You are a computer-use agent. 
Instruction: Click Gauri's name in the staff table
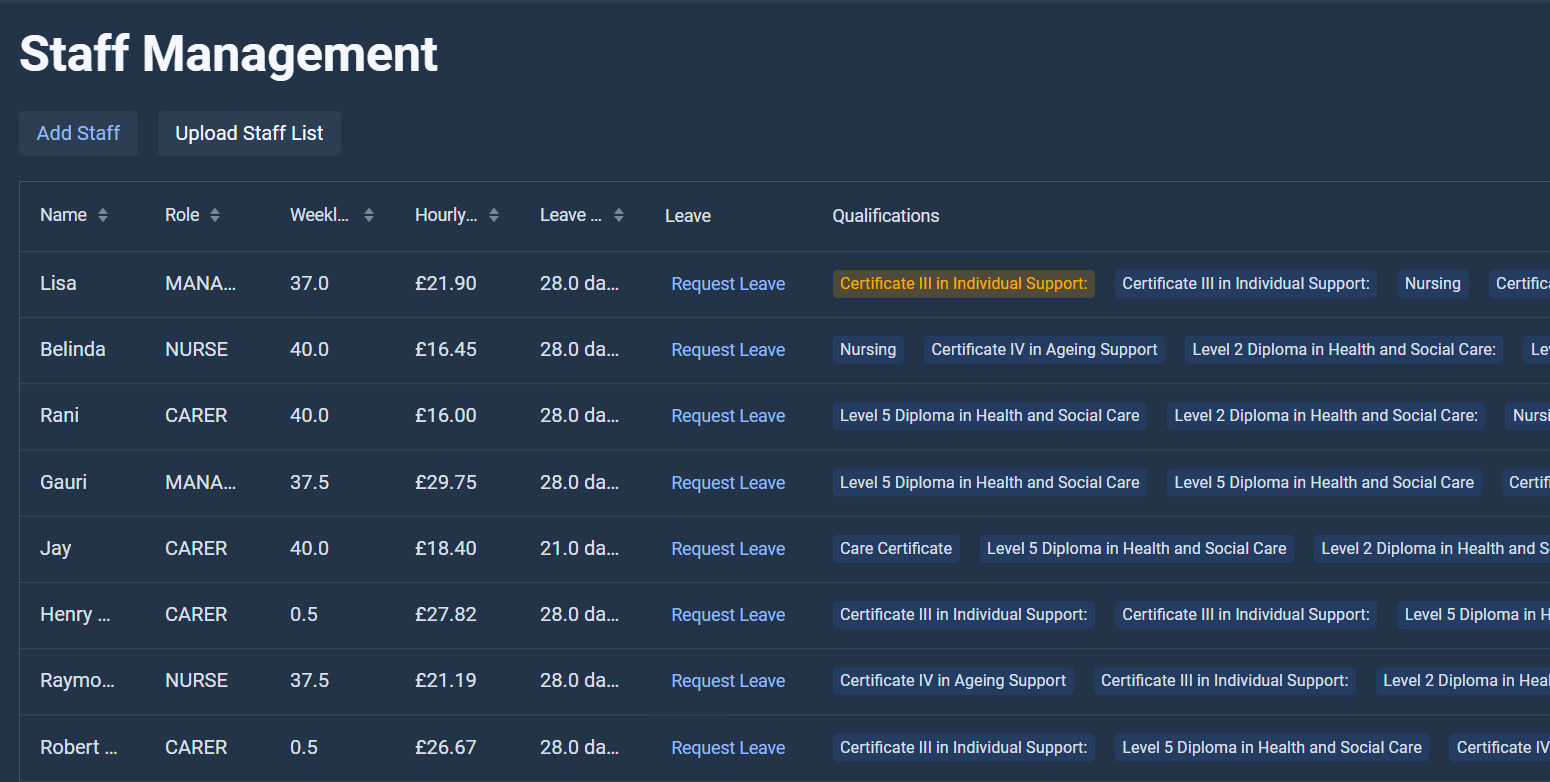pyautogui.click(x=63, y=482)
